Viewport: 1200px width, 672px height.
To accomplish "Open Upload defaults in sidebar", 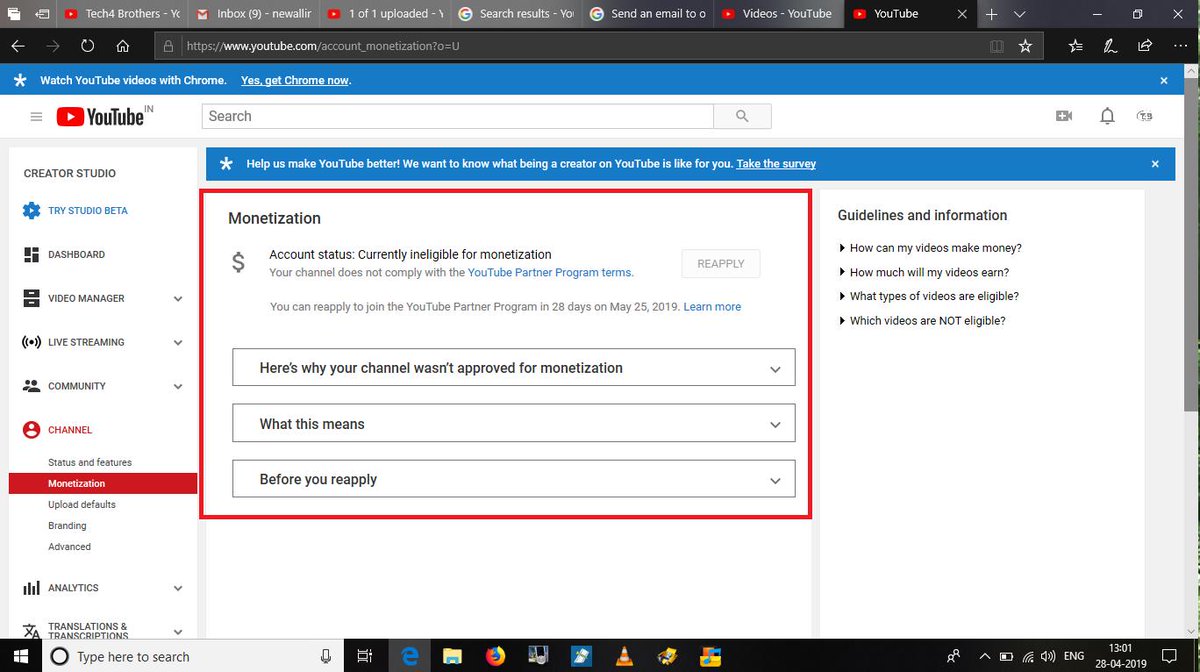I will coord(82,505).
